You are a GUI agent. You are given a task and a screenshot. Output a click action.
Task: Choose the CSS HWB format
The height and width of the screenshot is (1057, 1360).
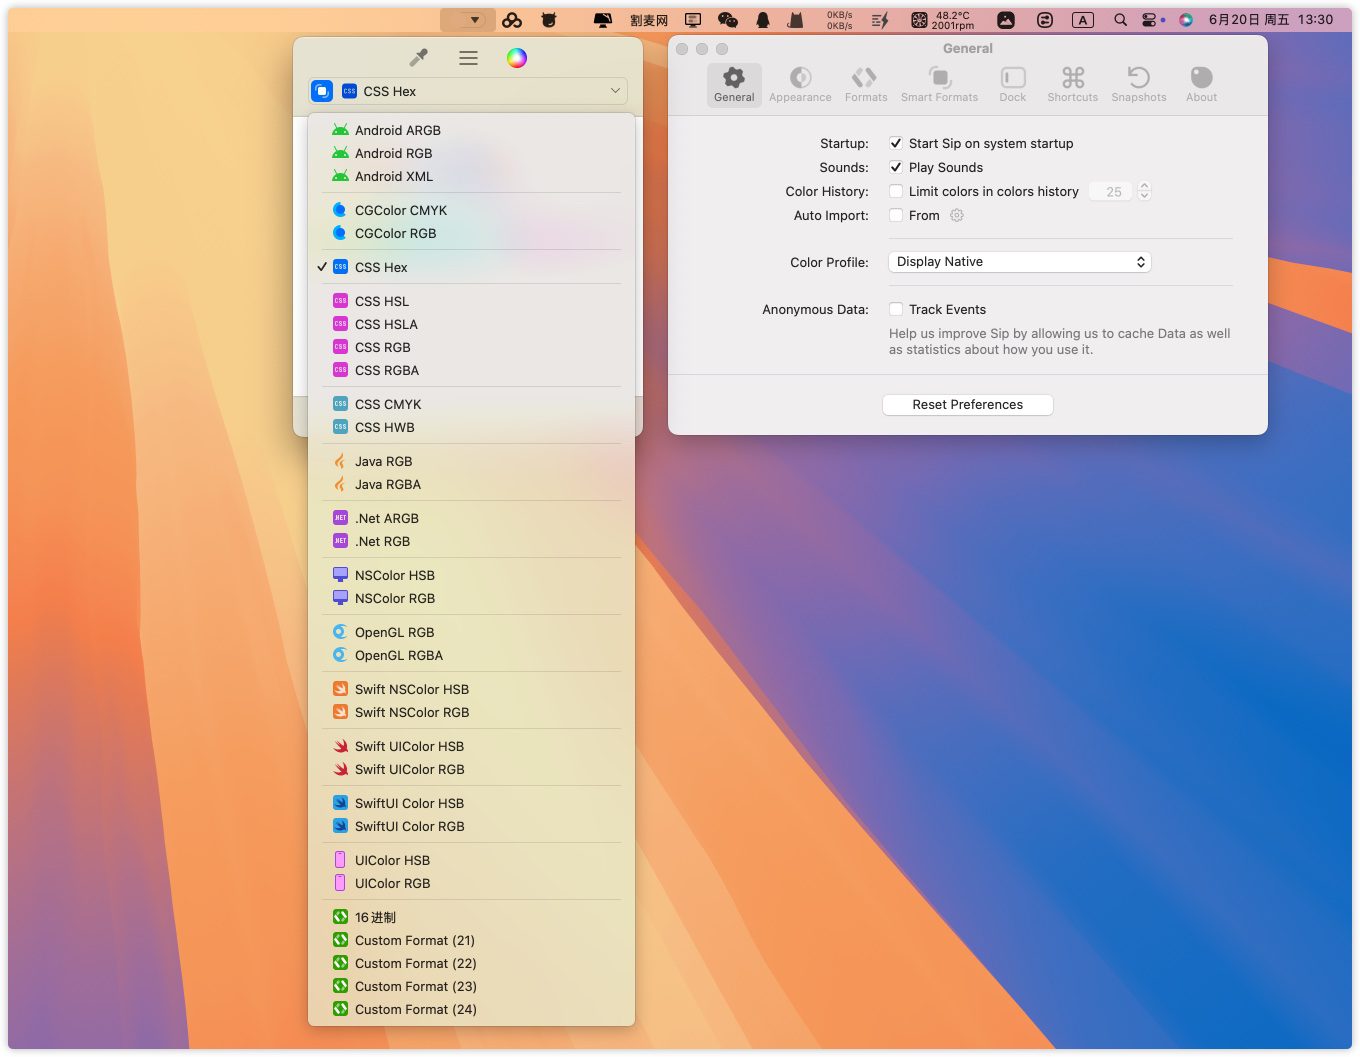472,427
